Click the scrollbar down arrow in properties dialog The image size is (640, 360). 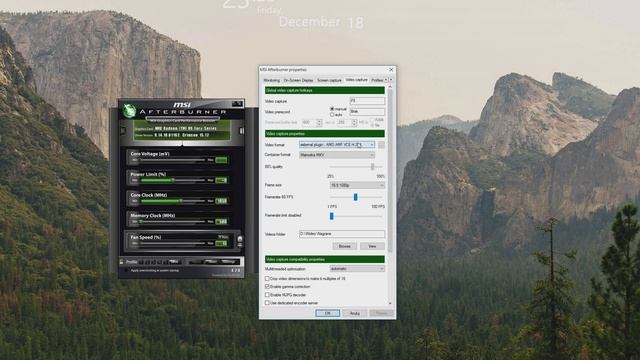coord(390,303)
